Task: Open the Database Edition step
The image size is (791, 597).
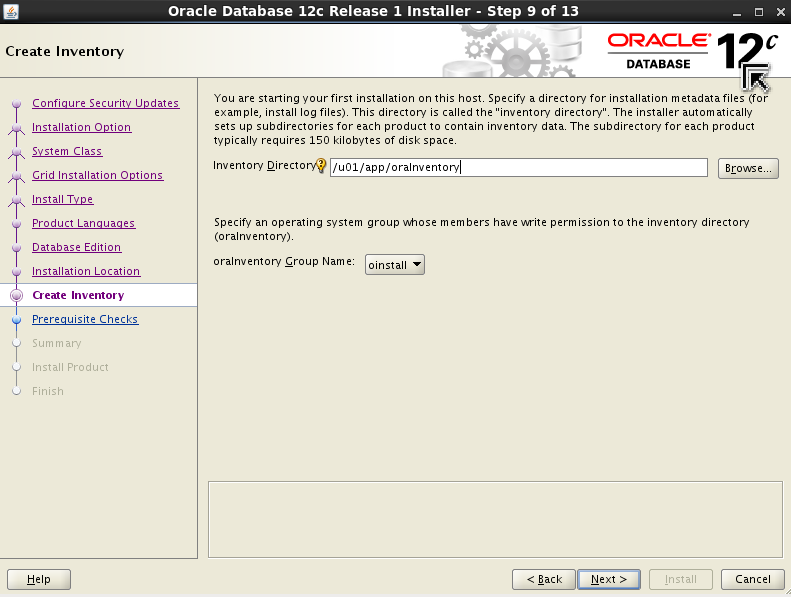Action: pos(76,247)
